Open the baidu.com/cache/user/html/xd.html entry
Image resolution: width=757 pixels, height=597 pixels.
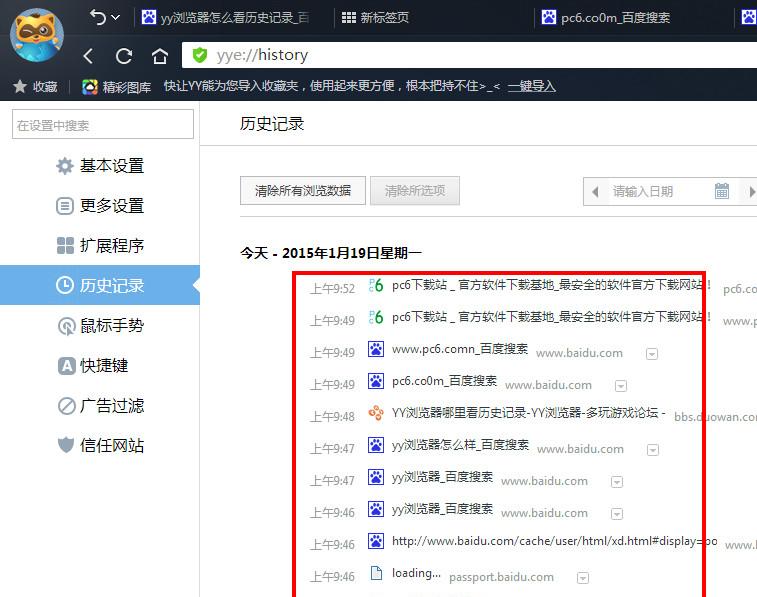555,541
